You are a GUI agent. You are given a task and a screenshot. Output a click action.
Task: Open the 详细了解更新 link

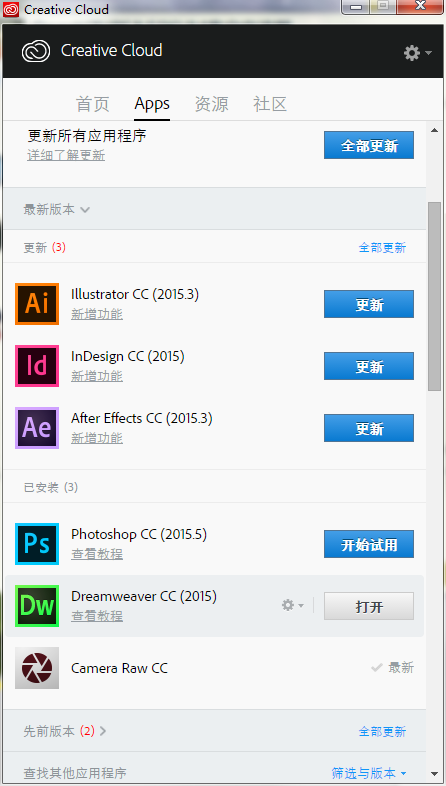point(66,155)
